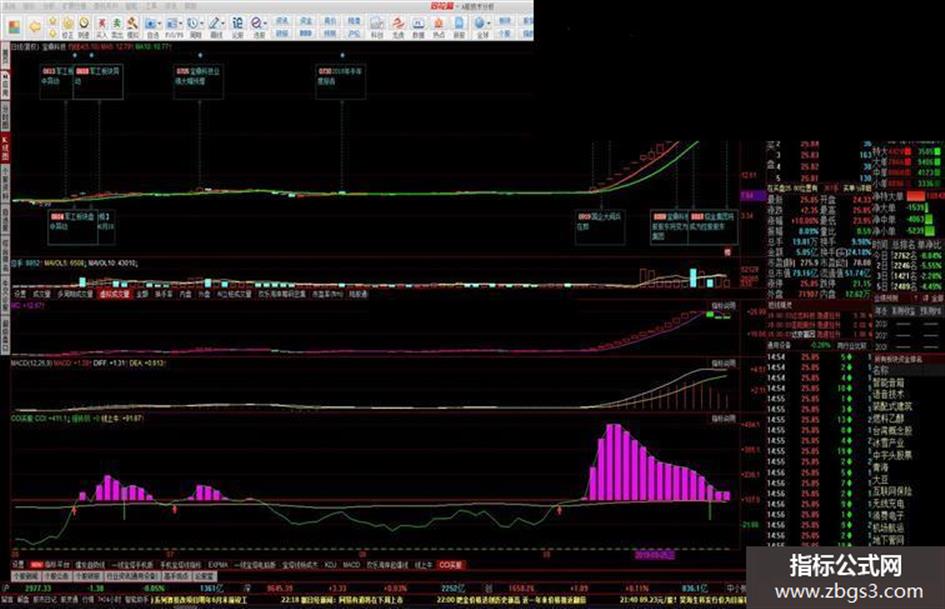Screen dimensions: 945x609
Task: Open the 龙虎 ranking icon
Action: pos(397,27)
